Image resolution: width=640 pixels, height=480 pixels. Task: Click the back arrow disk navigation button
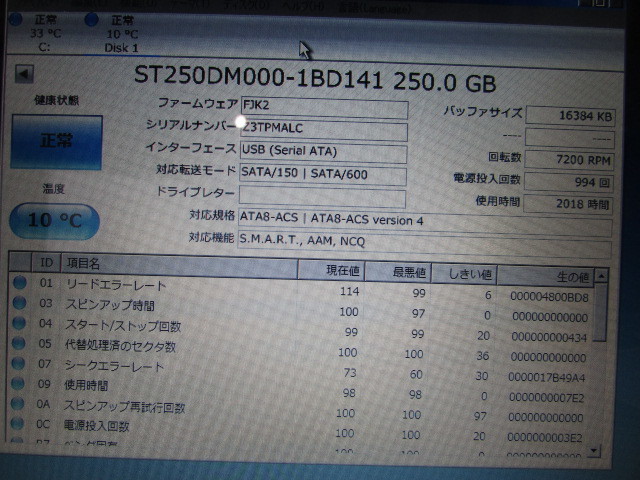(x=24, y=74)
